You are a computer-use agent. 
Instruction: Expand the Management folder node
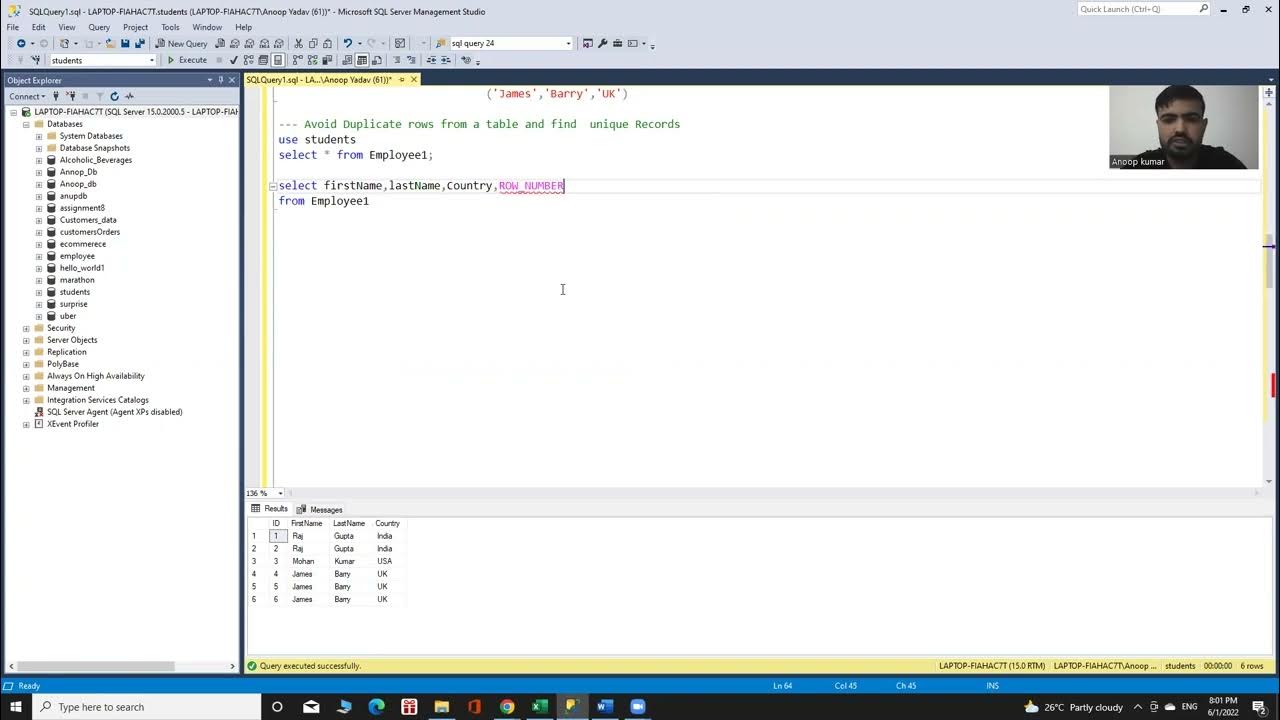(x=26, y=388)
